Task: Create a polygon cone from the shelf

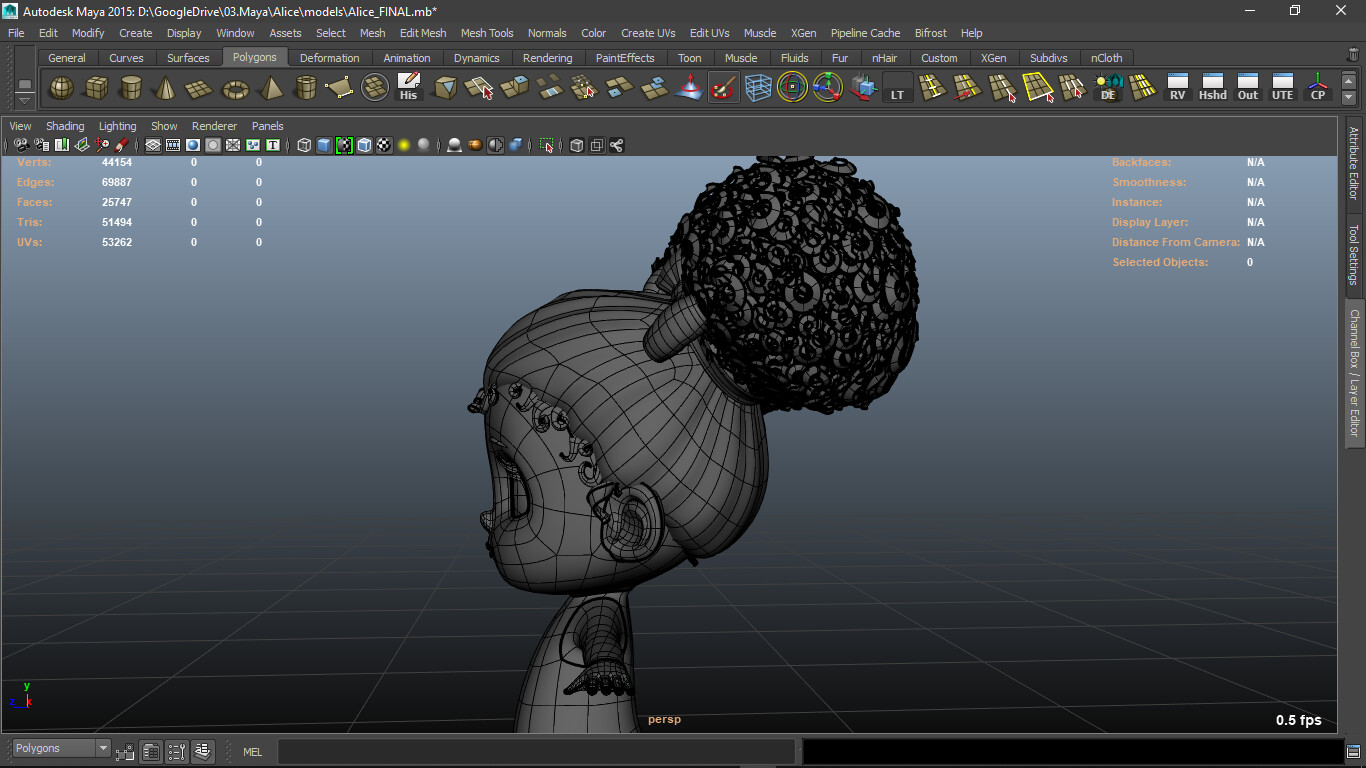Action: (165, 89)
